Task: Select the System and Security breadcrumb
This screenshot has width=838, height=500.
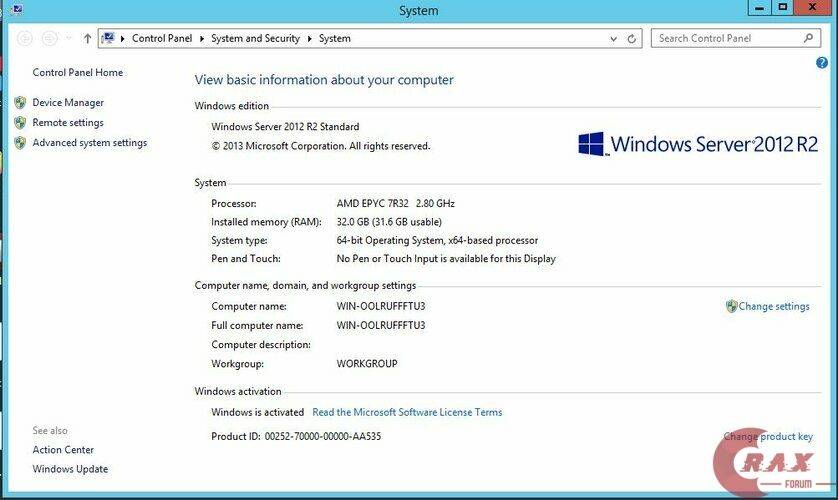Action: [255, 38]
